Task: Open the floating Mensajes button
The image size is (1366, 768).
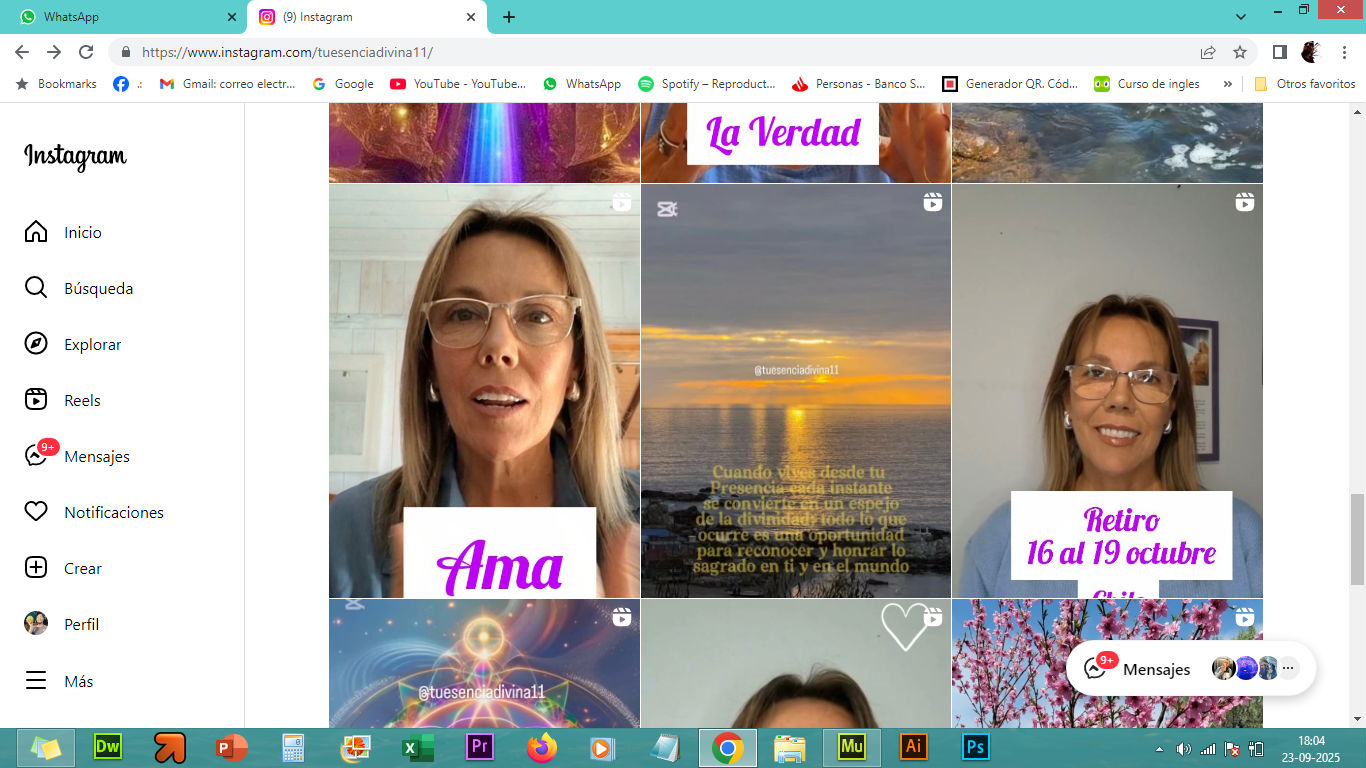Action: point(1142,669)
